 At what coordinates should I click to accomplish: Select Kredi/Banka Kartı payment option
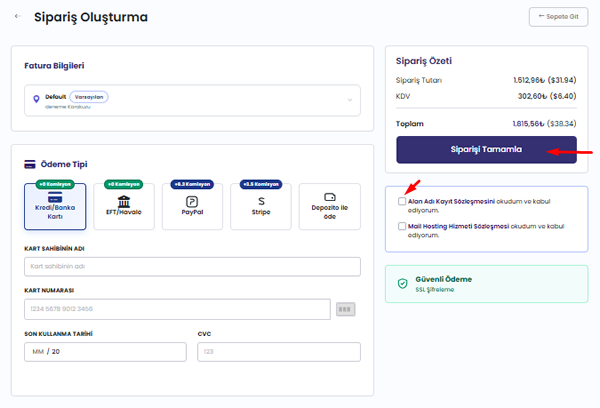tap(55, 206)
